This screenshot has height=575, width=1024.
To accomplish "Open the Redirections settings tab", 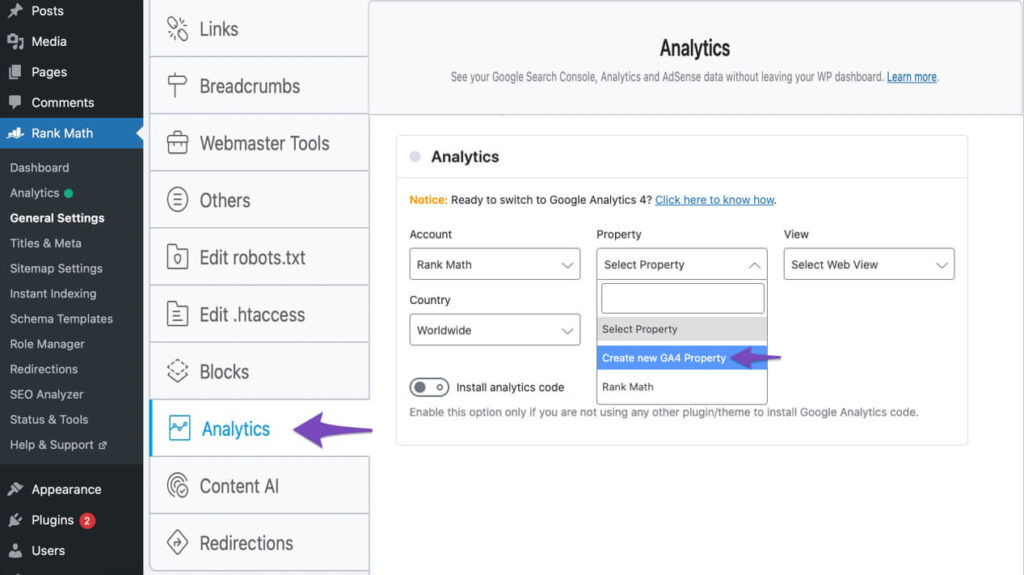I will coord(259,542).
